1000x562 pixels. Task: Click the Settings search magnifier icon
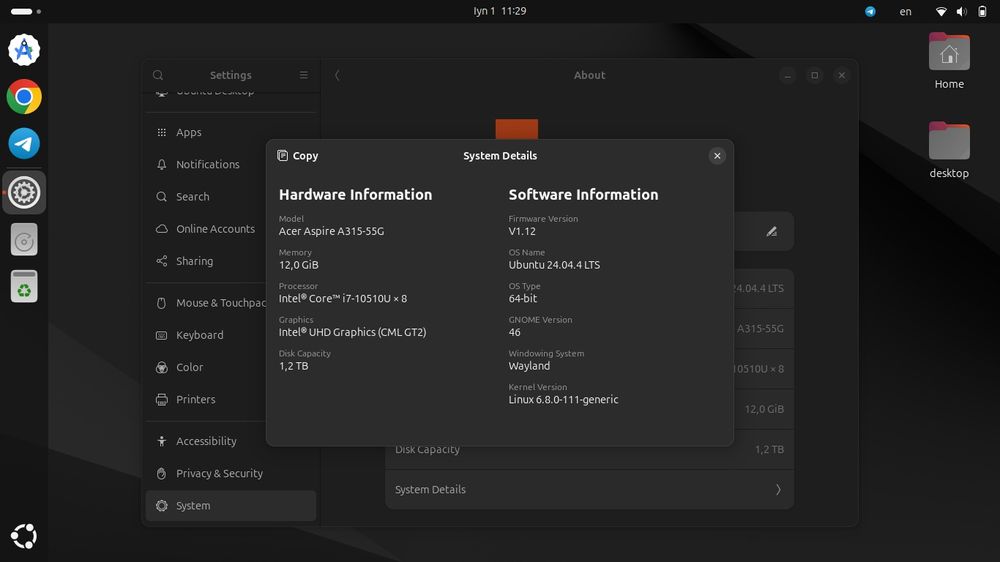pos(158,75)
